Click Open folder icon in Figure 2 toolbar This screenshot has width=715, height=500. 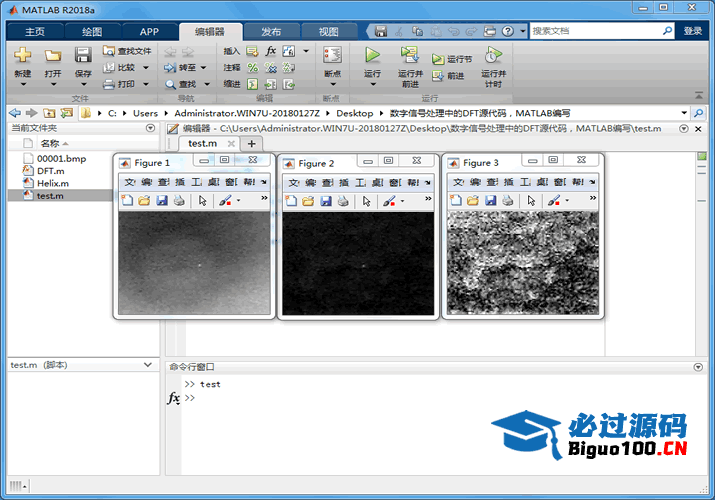coord(308,201)
